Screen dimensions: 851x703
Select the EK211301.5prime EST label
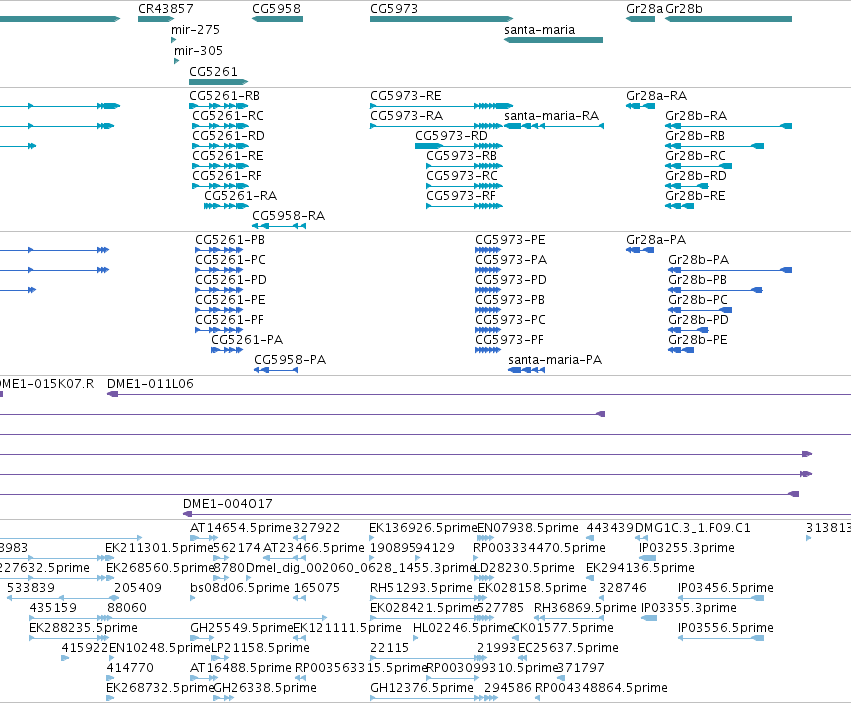(x=160, y=548)
